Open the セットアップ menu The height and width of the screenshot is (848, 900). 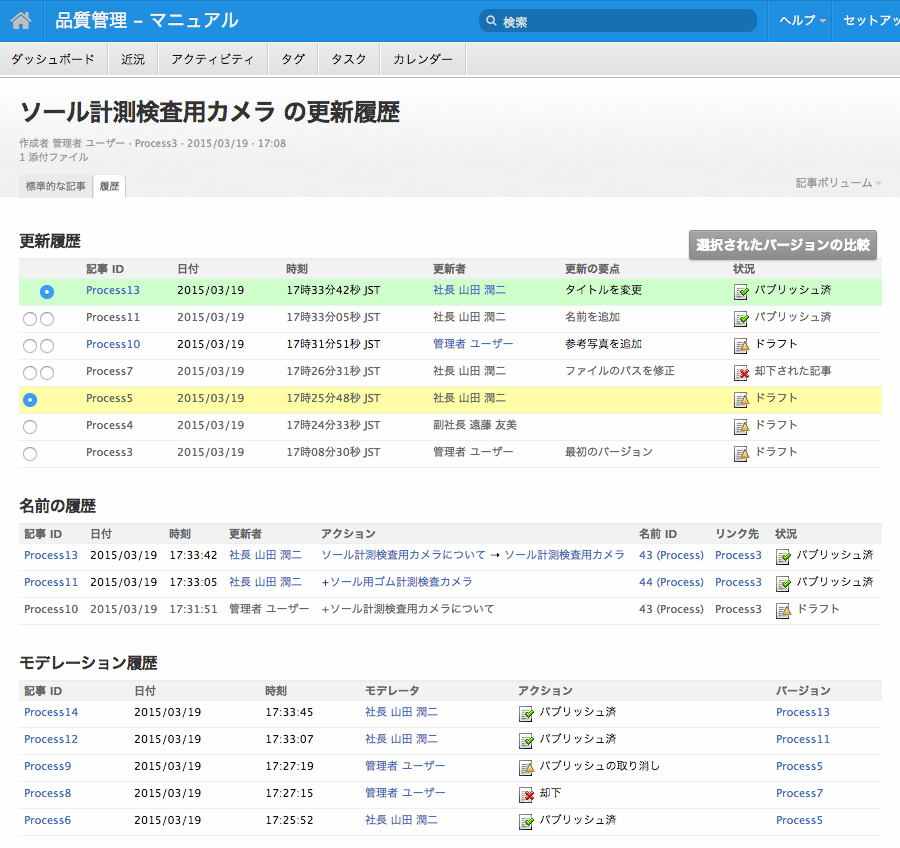pos(868,21)
